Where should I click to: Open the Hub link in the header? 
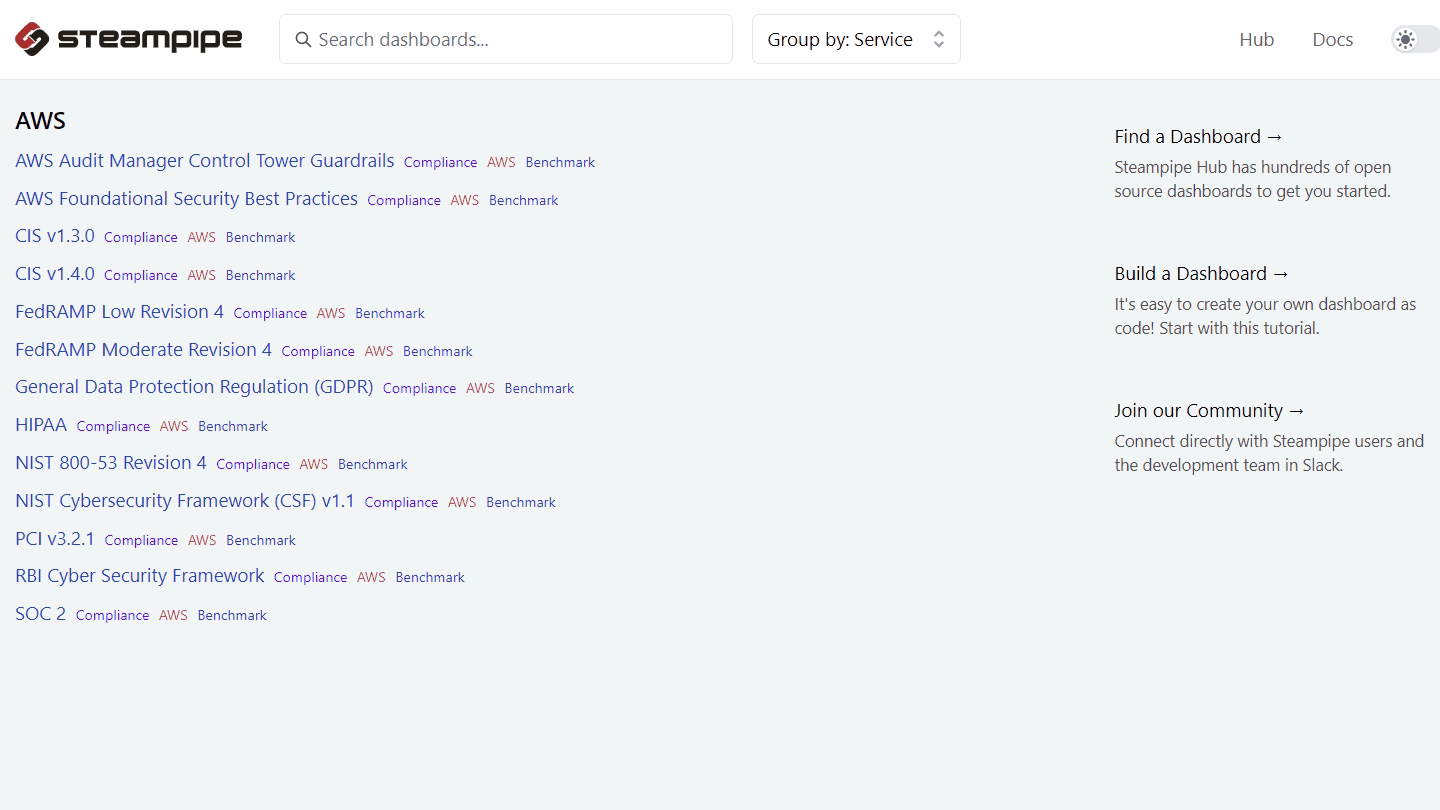coord(1256,39)
